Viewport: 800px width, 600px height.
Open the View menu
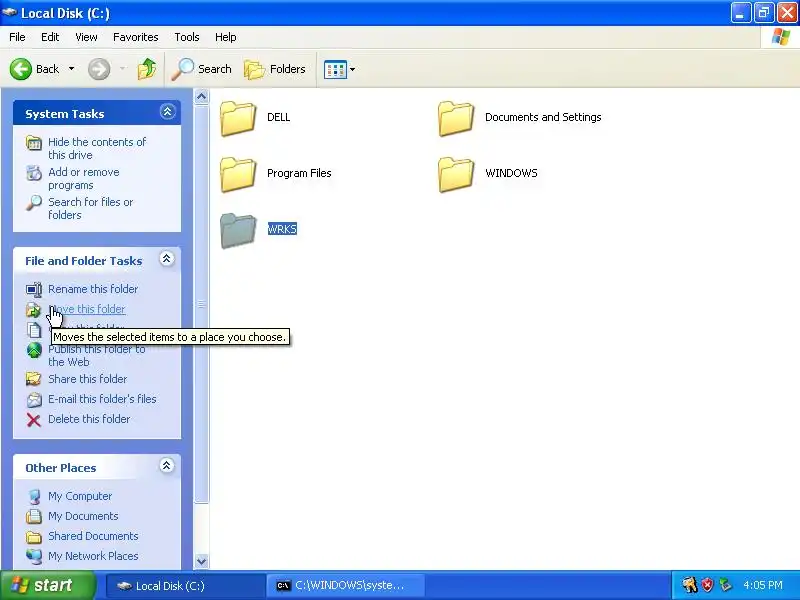tap(86, 37)
